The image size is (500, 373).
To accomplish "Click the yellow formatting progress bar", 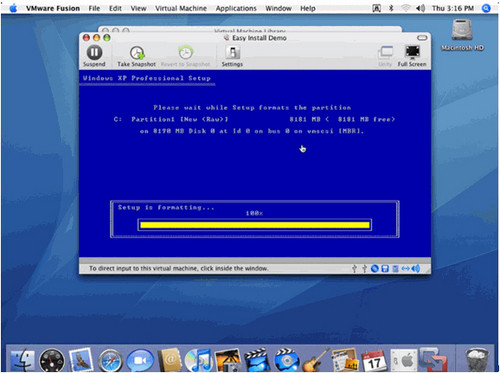I will tap(255, 225).
